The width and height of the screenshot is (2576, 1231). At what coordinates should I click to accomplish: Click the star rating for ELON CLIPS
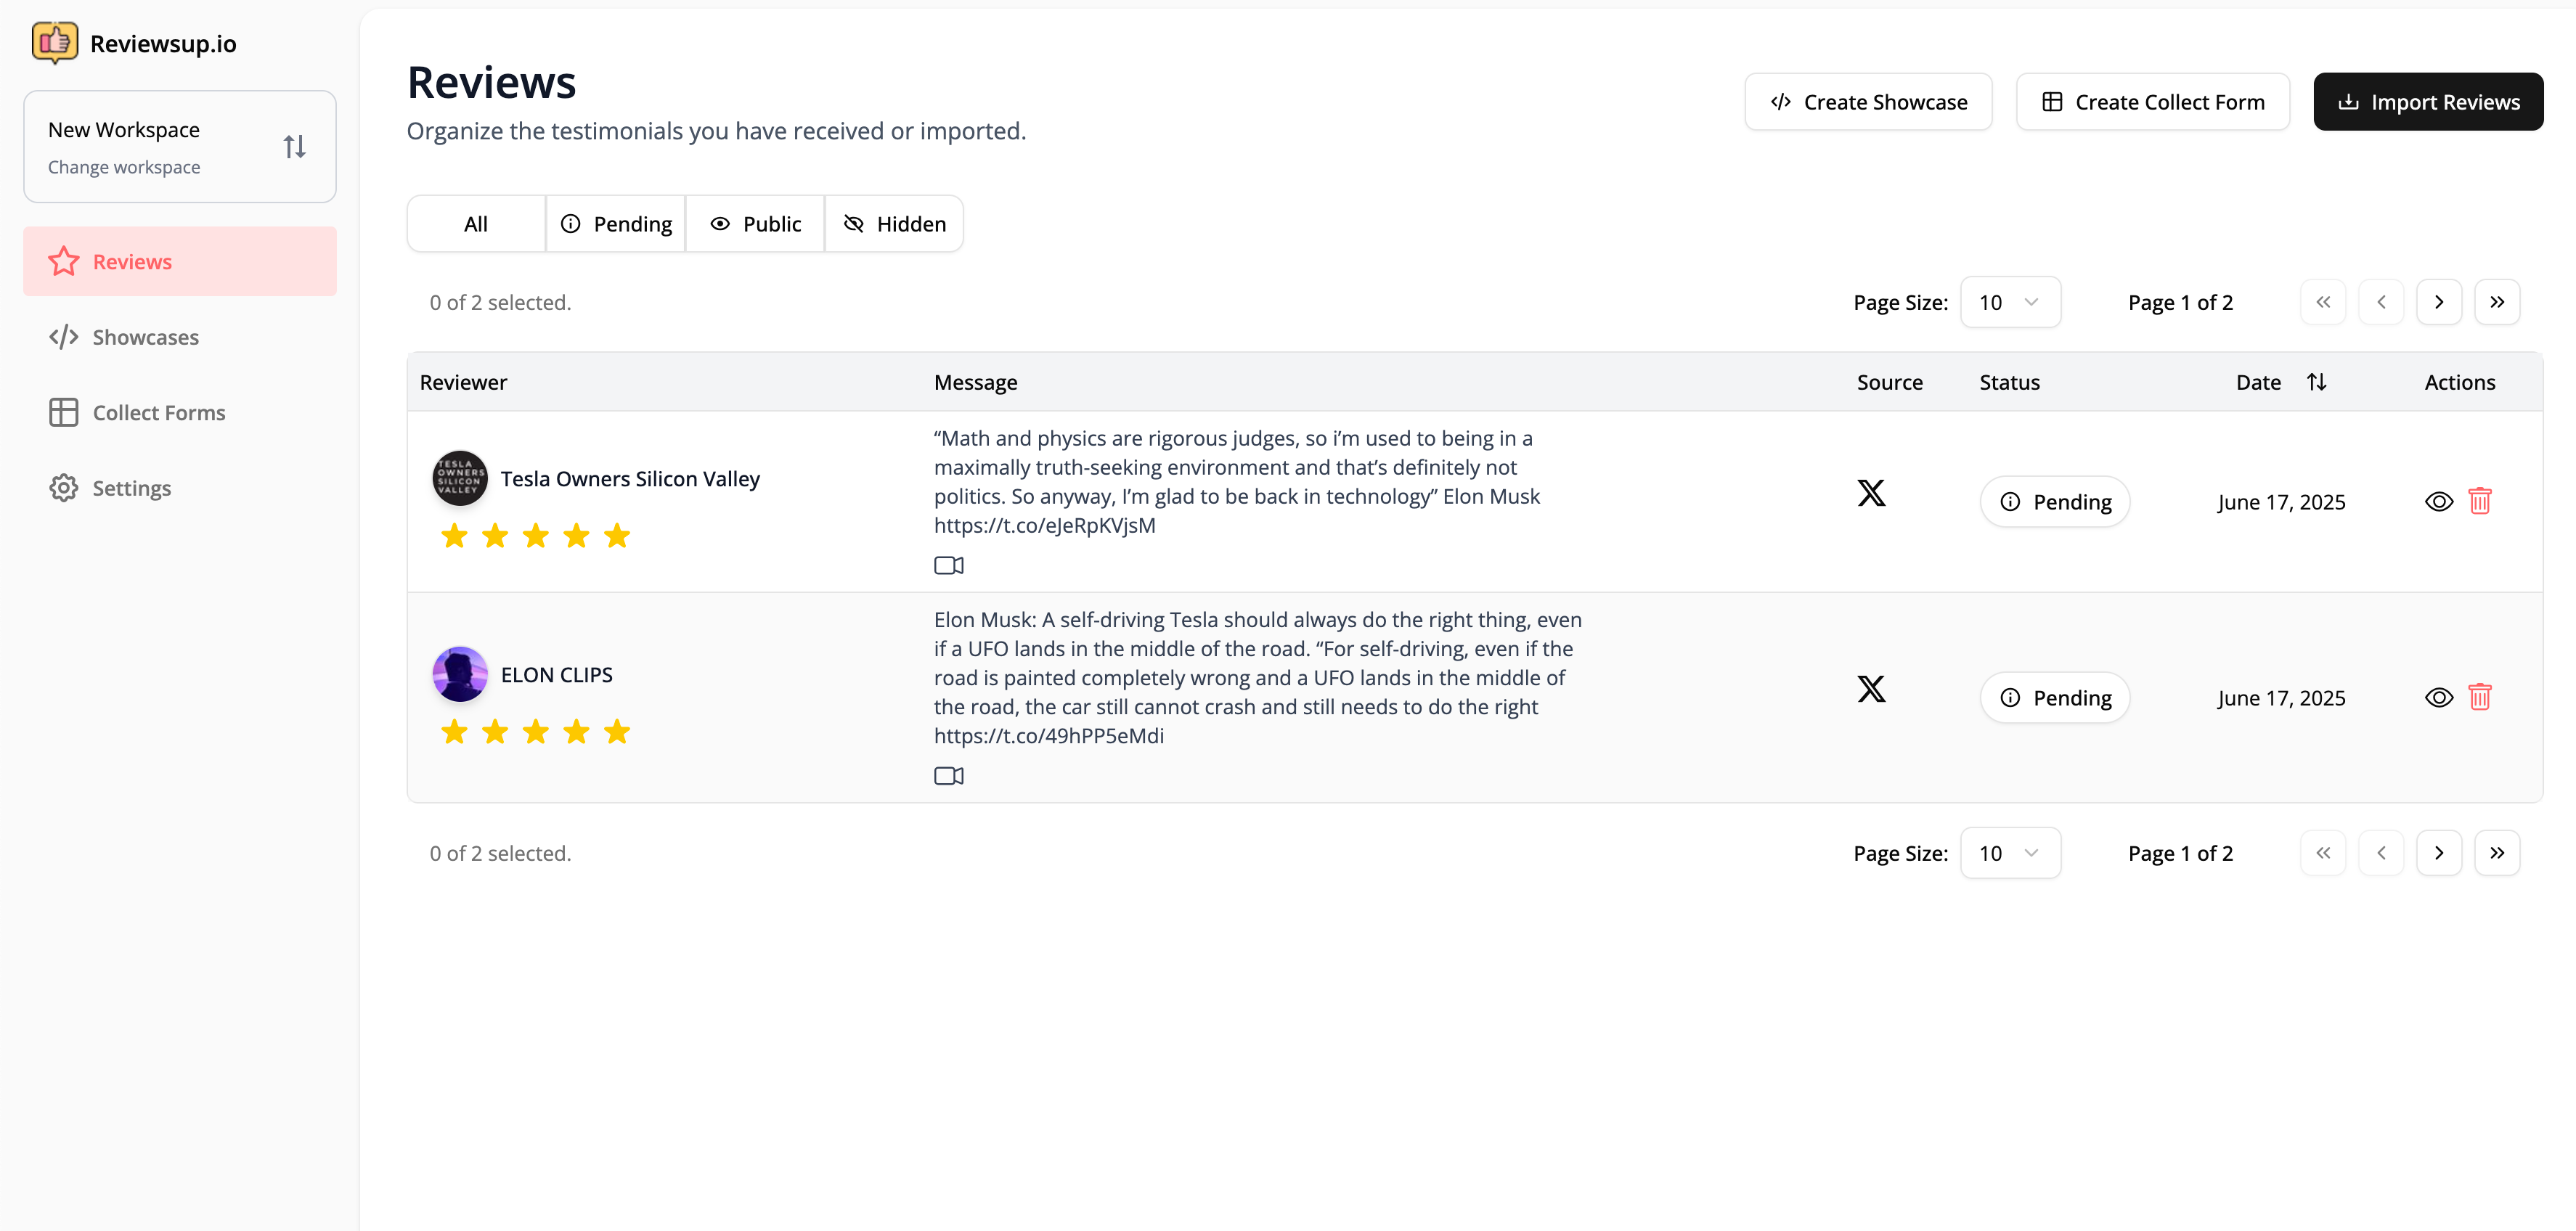tap(536, 732)
